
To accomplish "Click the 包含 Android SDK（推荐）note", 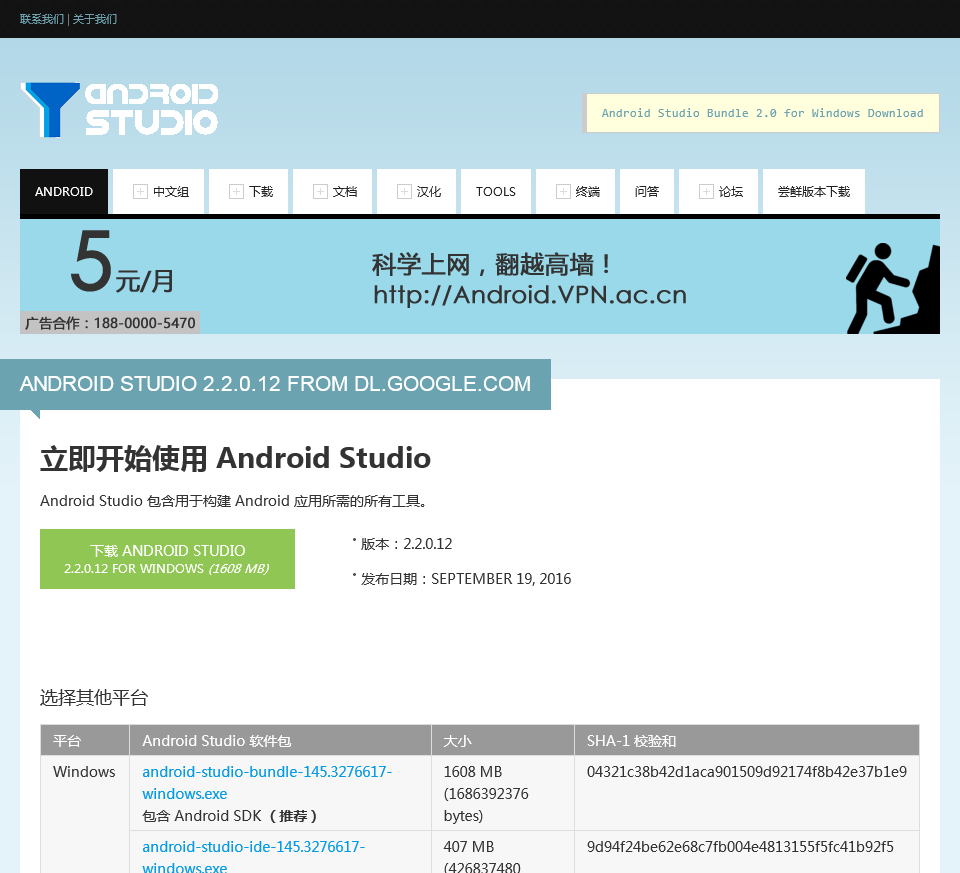I will (230, 815).
